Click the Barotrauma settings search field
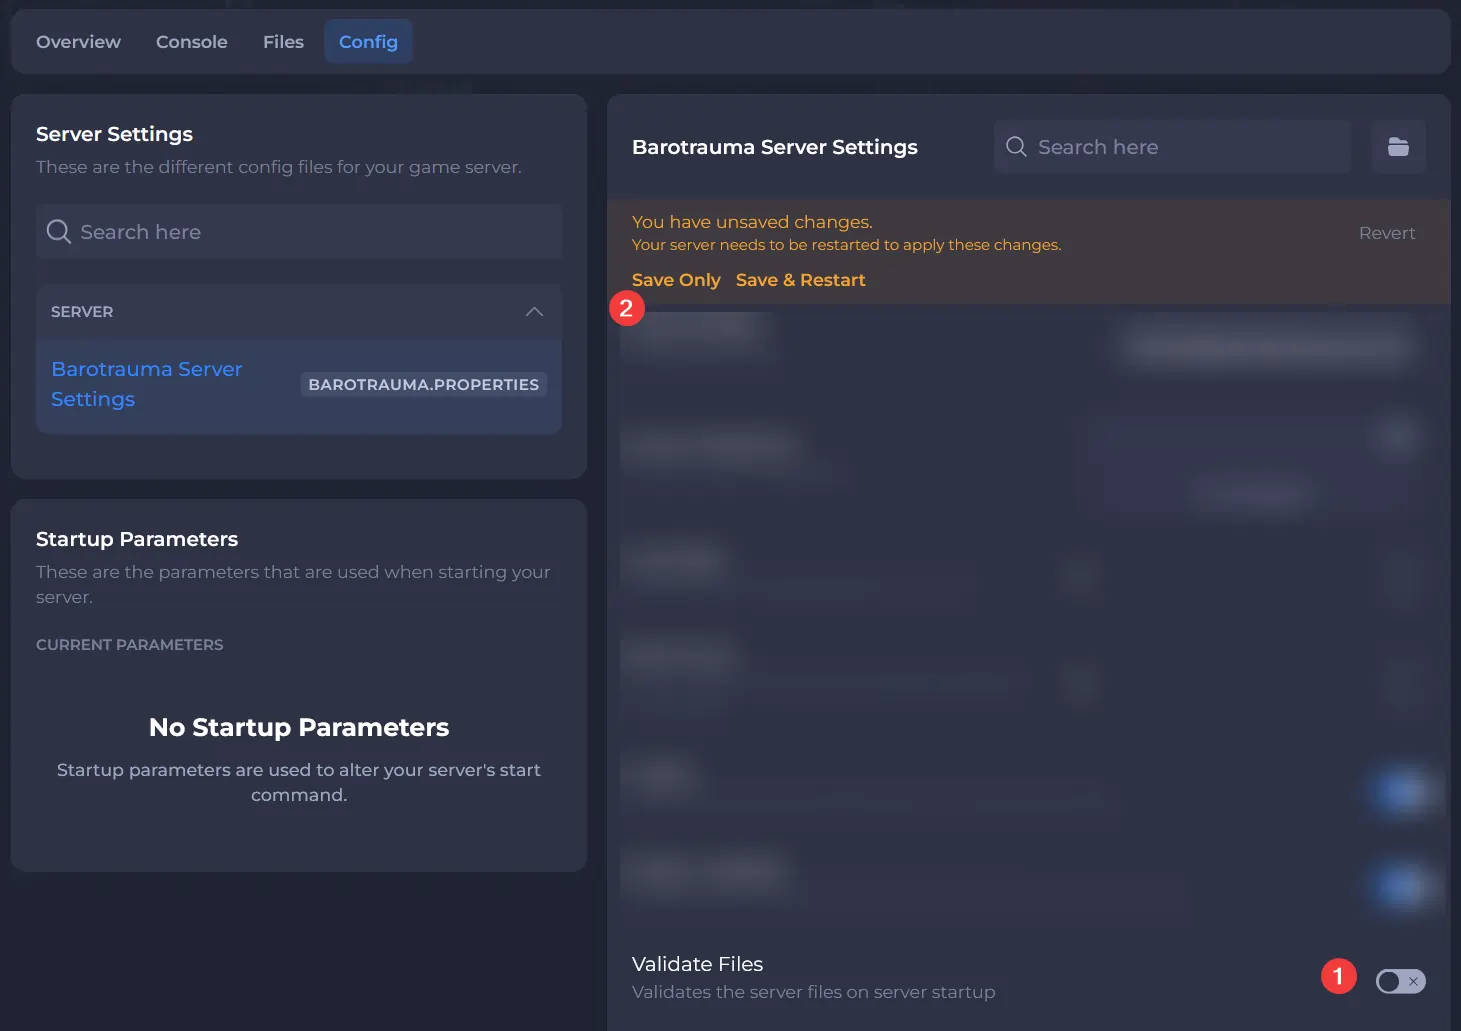Viewport: 1461px width, 1031px height. point(1172,147)
